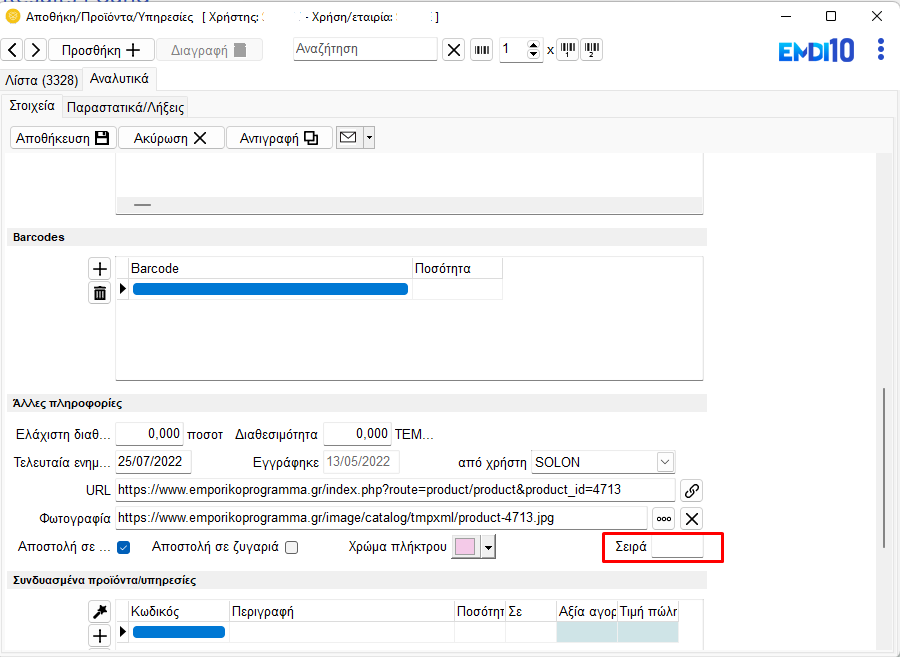
Task: Select the Στοιχεία tab
Action: (32, 106)
